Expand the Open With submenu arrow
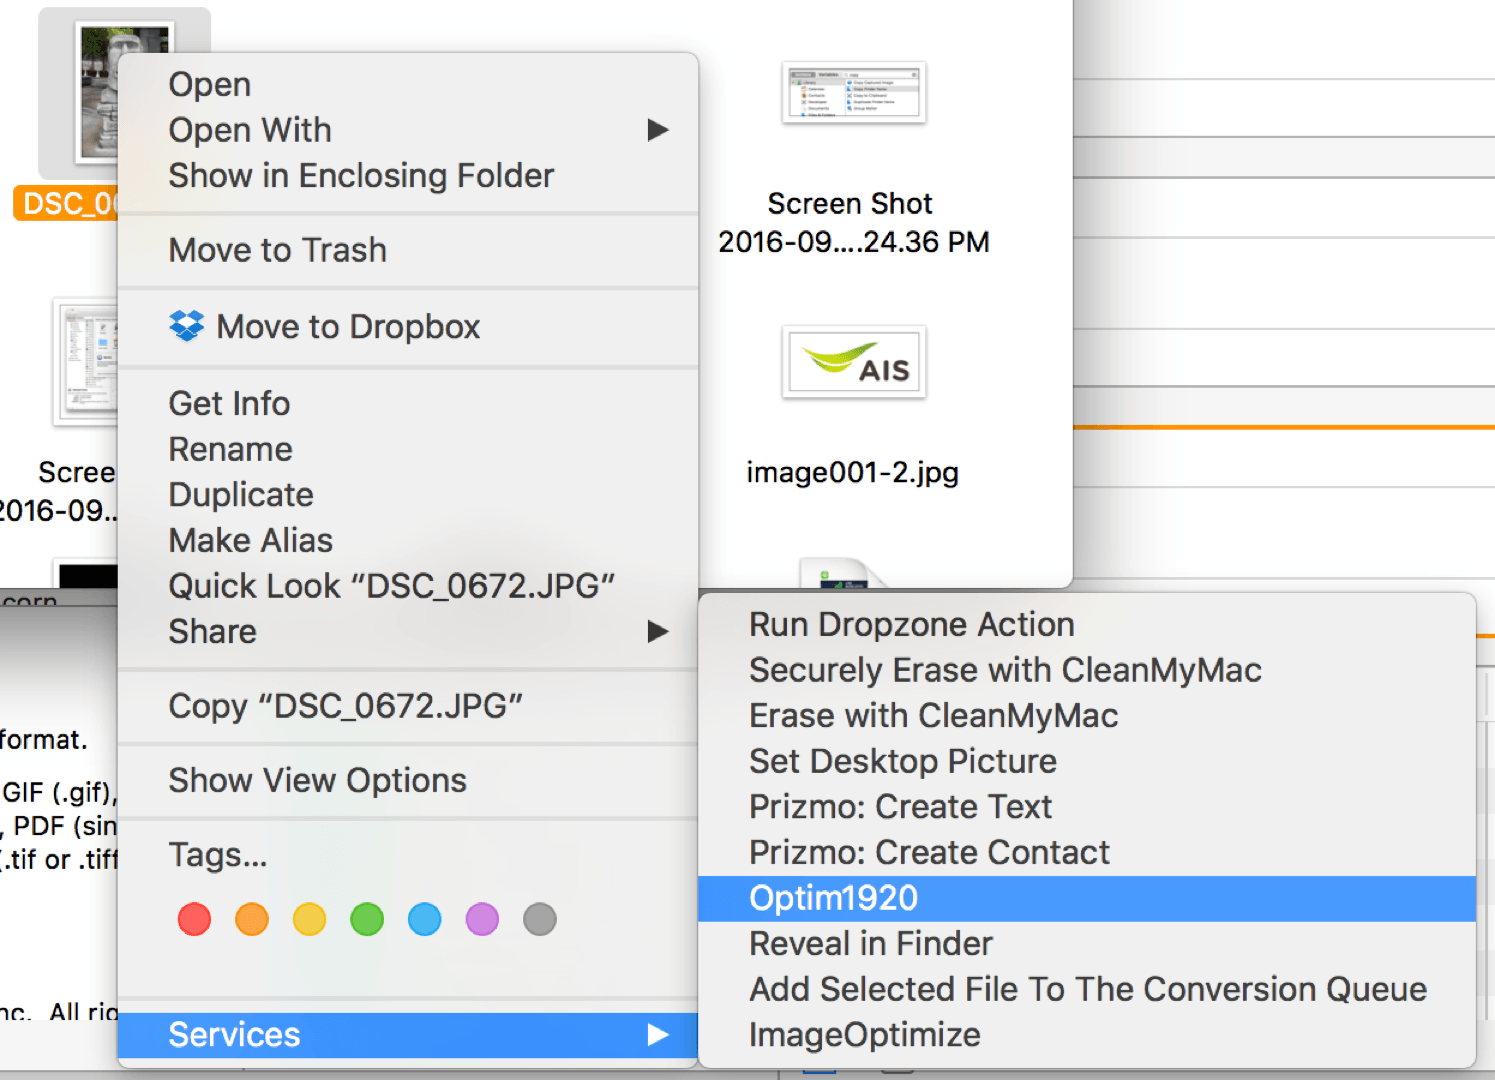The height and width of the screenshot is (1080, 1495). click(x=657, y=130)
